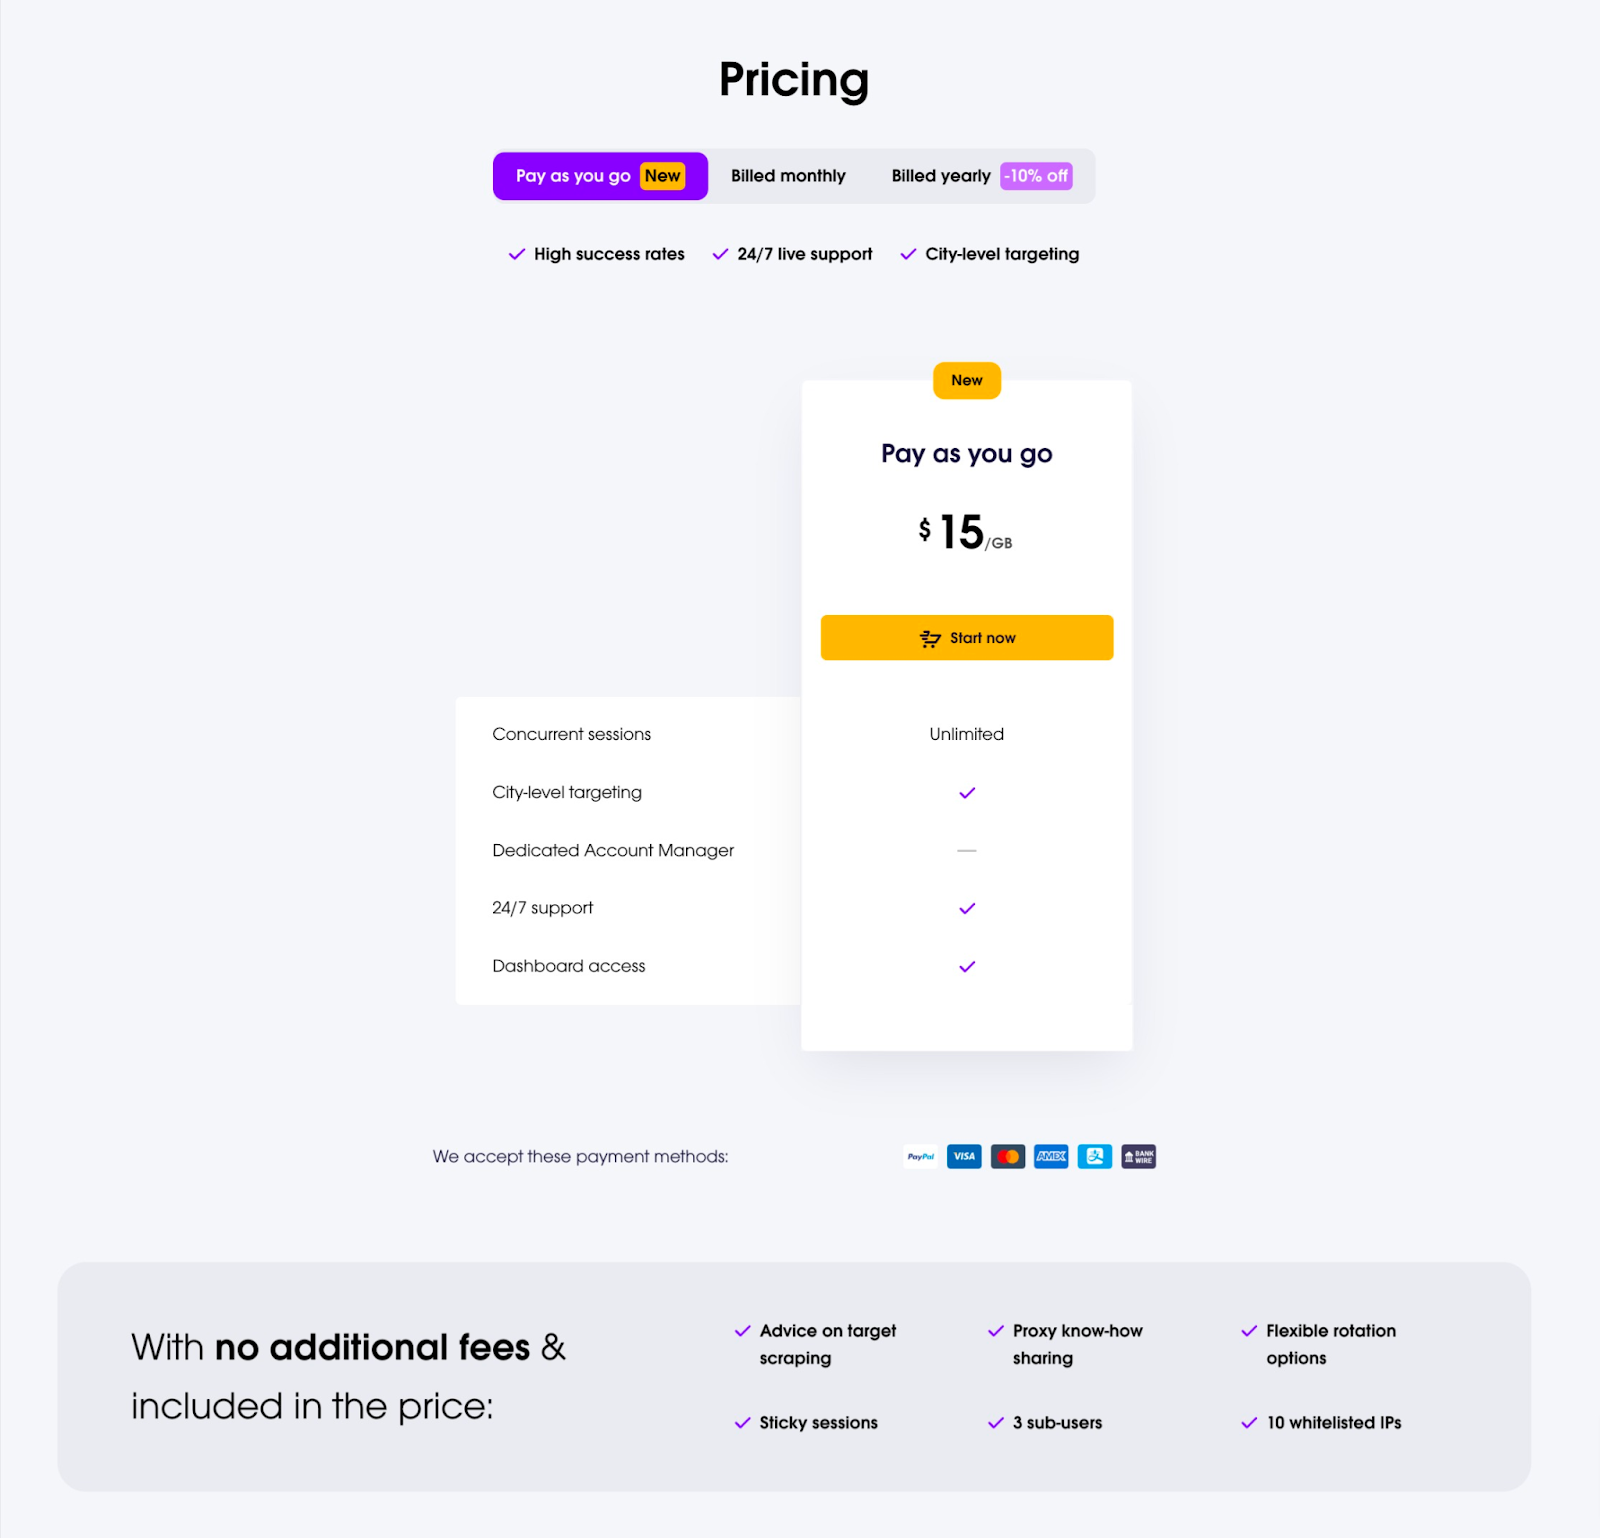Click the Dashboard access row checkmark
The image size is (1600, 1538).
(967, 967)
